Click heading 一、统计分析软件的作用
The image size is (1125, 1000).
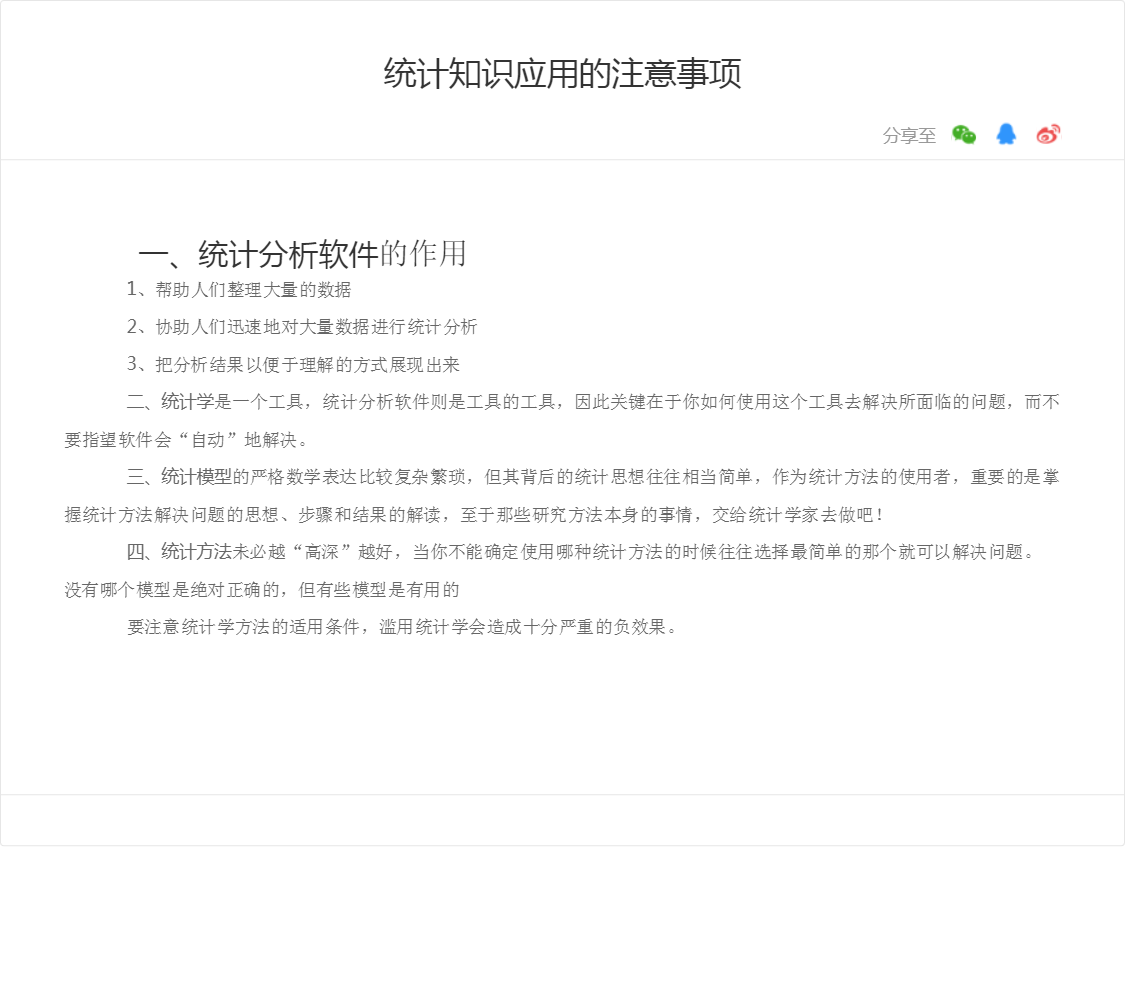[302, 254]
